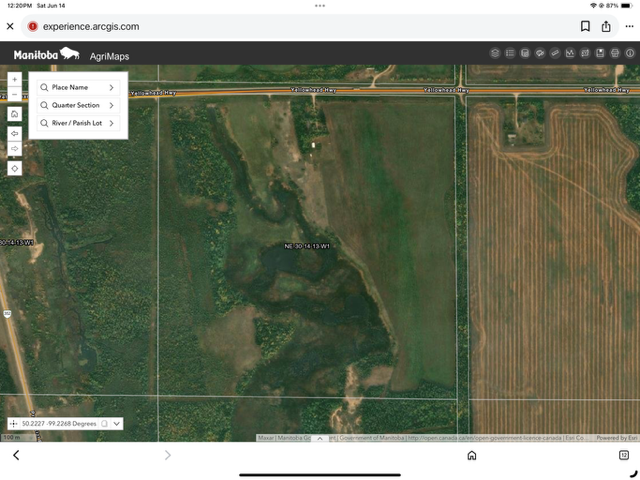Open the Print tool icon

[x=614, y=53]
